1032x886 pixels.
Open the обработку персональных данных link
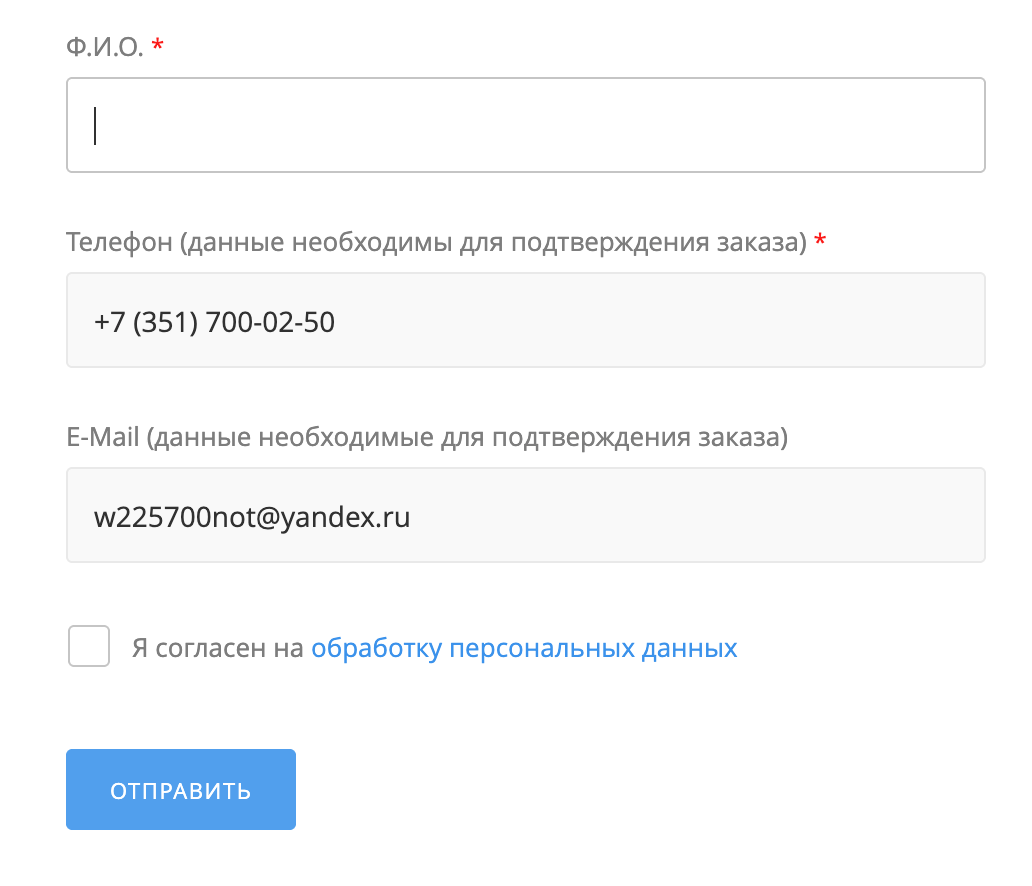(524, 648)
